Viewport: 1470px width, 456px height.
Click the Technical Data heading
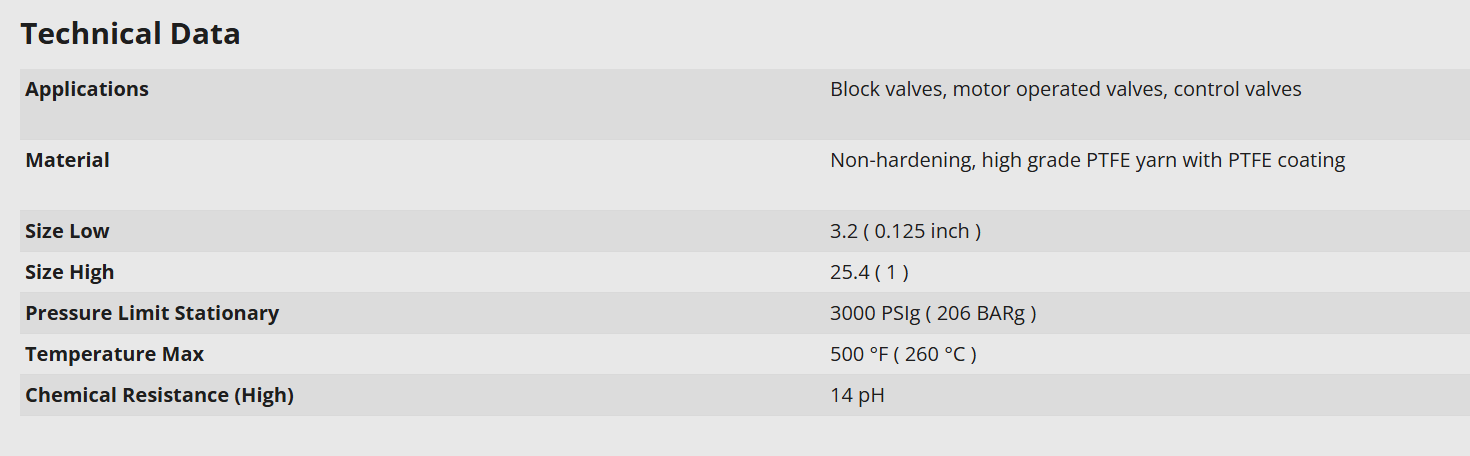coord(130,34)
